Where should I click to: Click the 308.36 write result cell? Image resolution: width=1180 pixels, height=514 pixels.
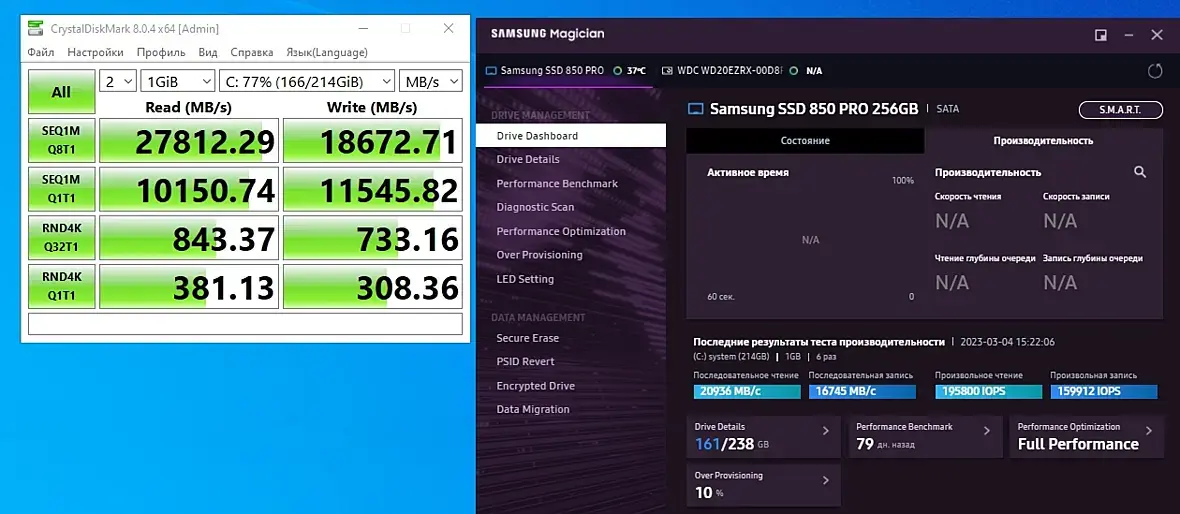373,286
